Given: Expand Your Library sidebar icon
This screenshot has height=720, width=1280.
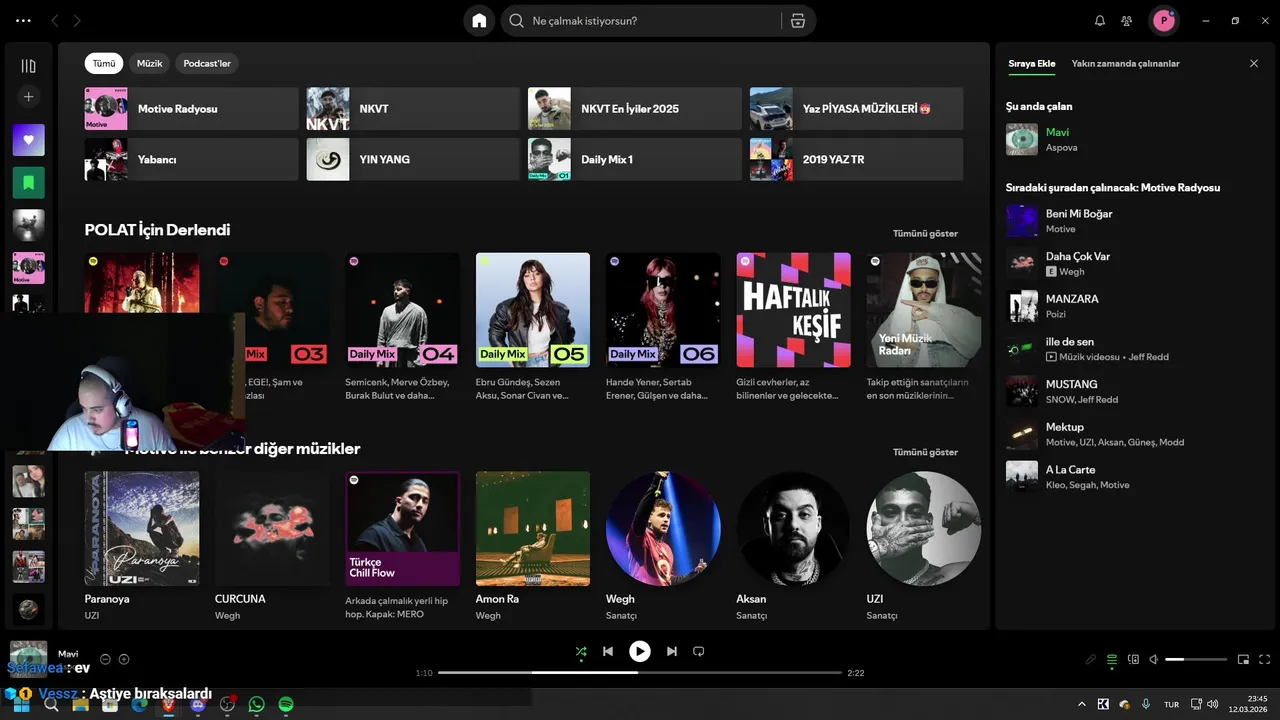Looking at the screenshot, I should click(x=28, y=66).
